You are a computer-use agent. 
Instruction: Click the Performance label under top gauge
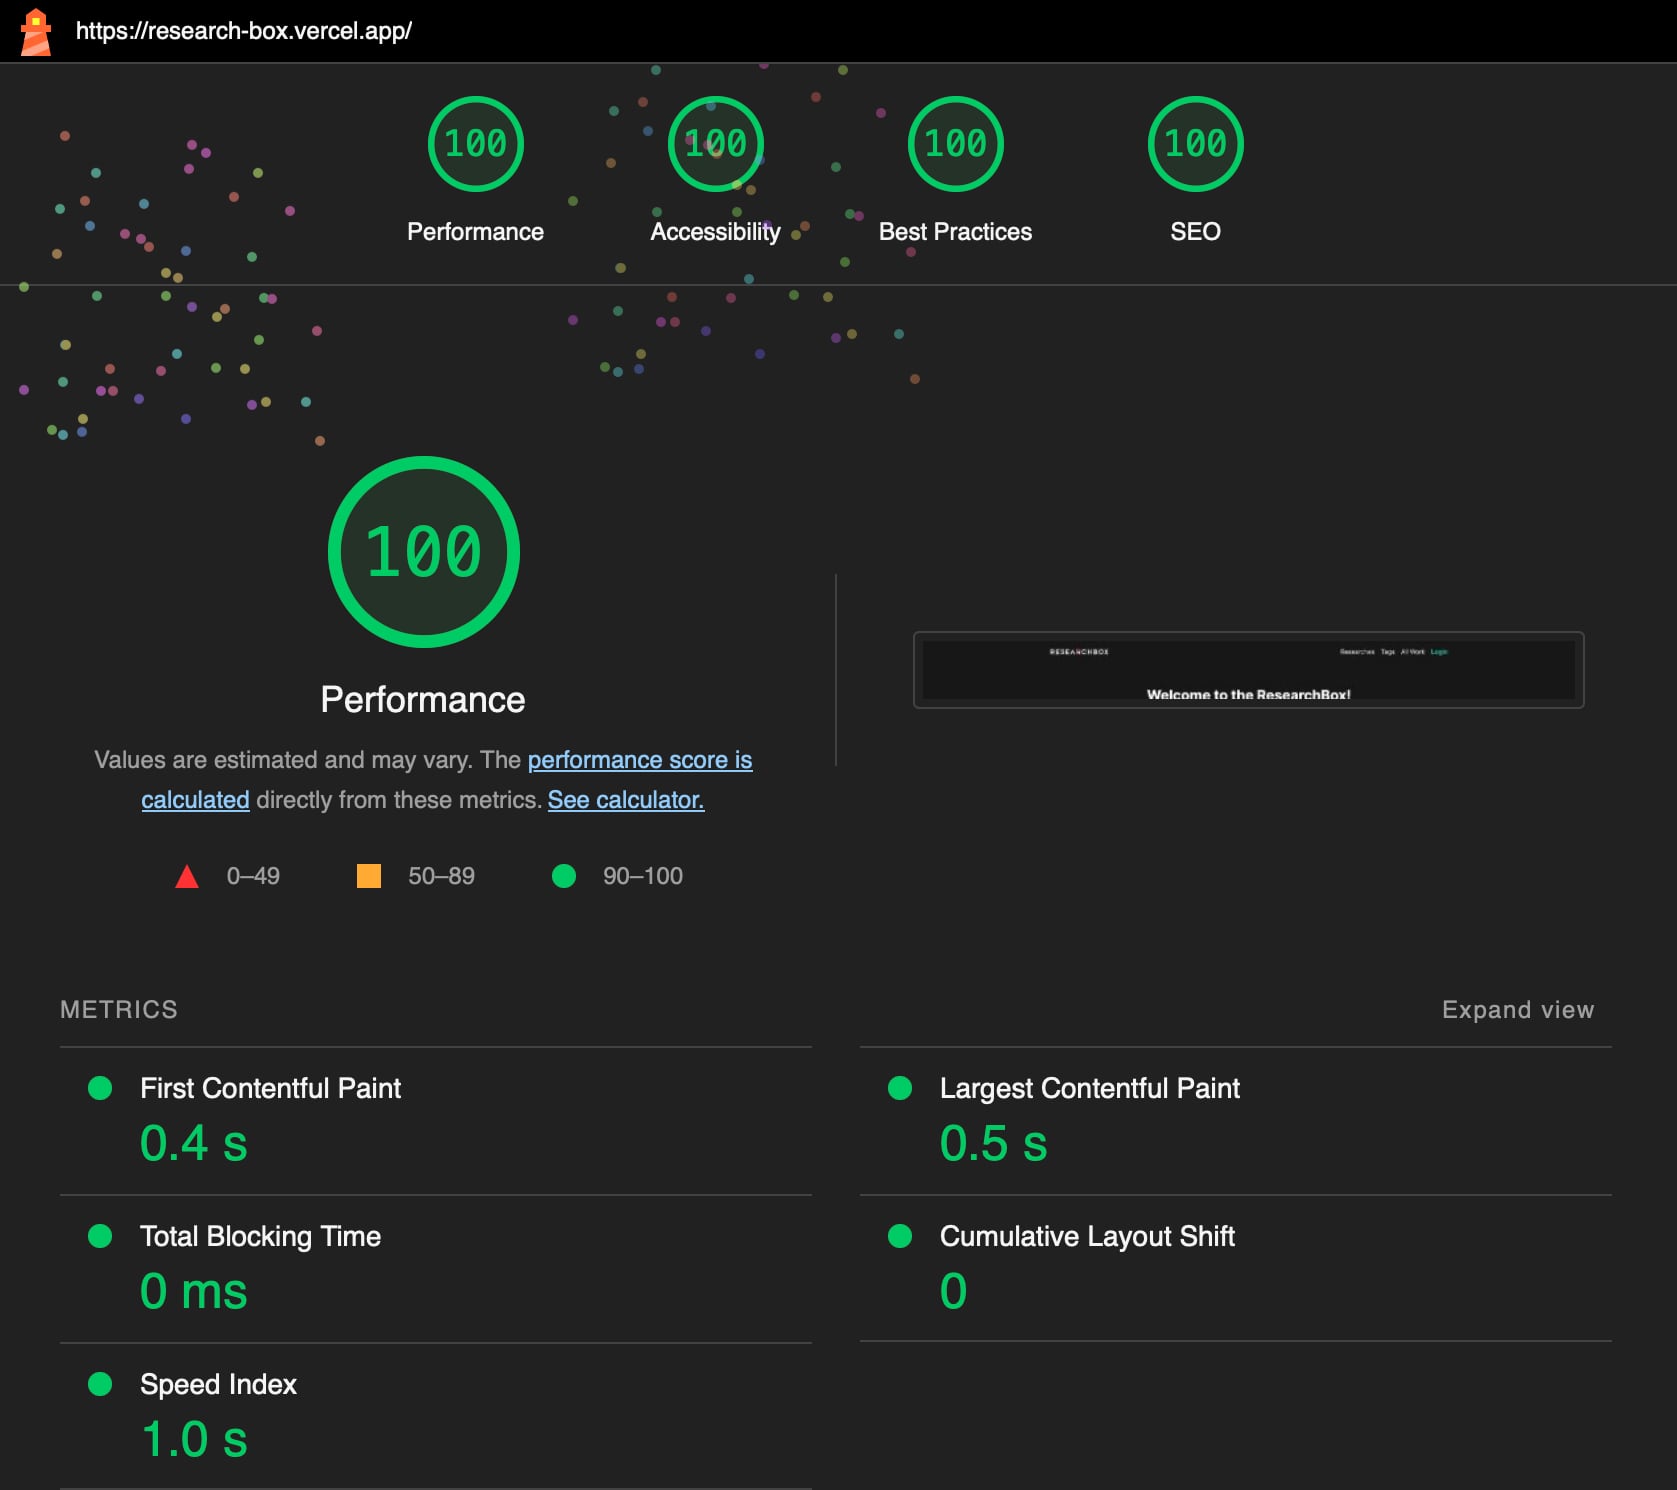[x=476, y=232]
